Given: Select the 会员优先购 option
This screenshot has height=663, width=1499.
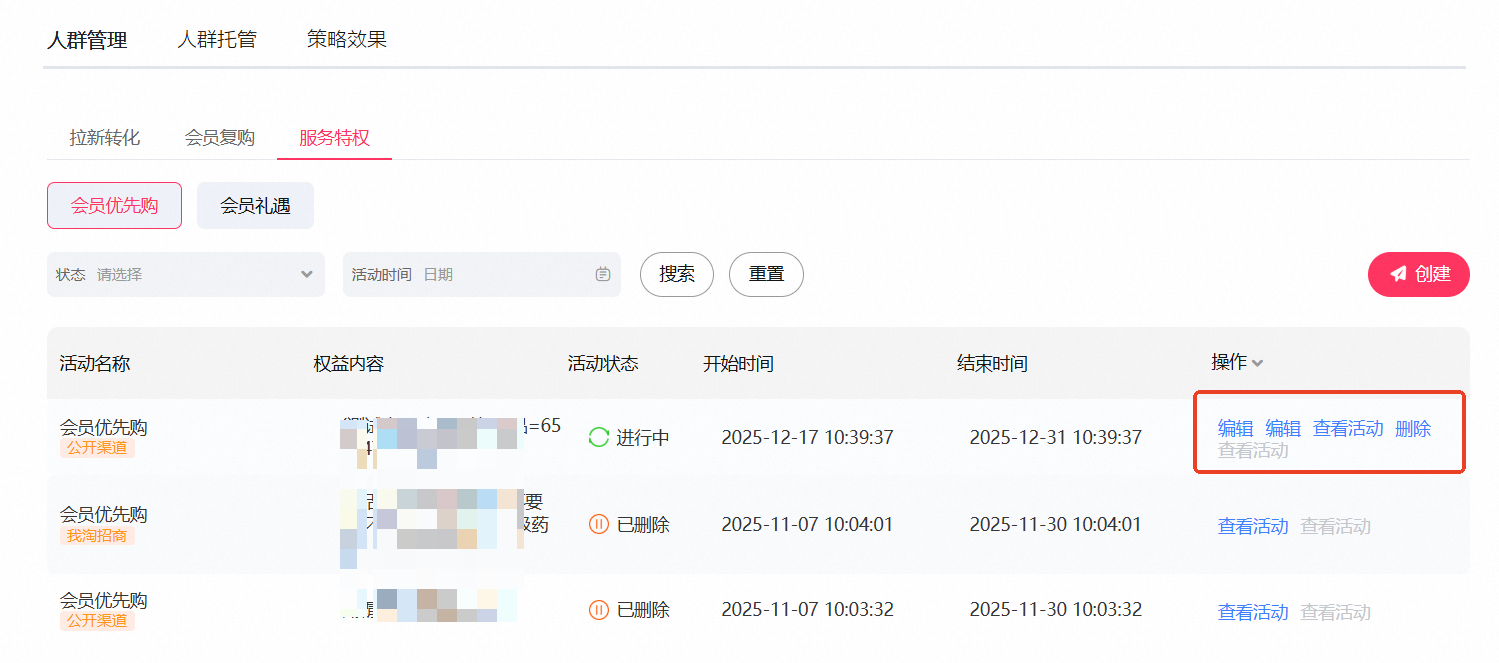Looking at the screenshot, I should [x=114, y=206].
